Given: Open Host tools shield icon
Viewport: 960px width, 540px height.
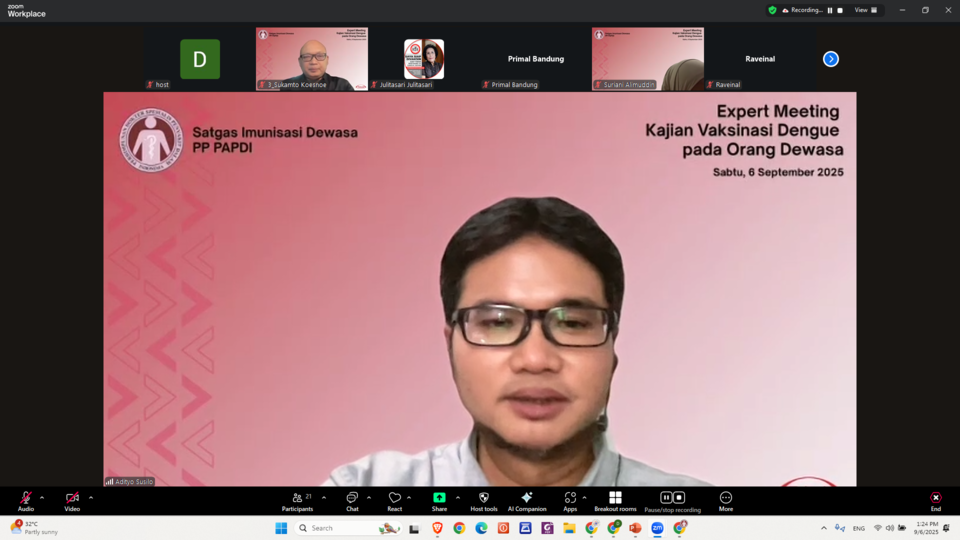Looking at the screenshot, I should pos(484,498).
